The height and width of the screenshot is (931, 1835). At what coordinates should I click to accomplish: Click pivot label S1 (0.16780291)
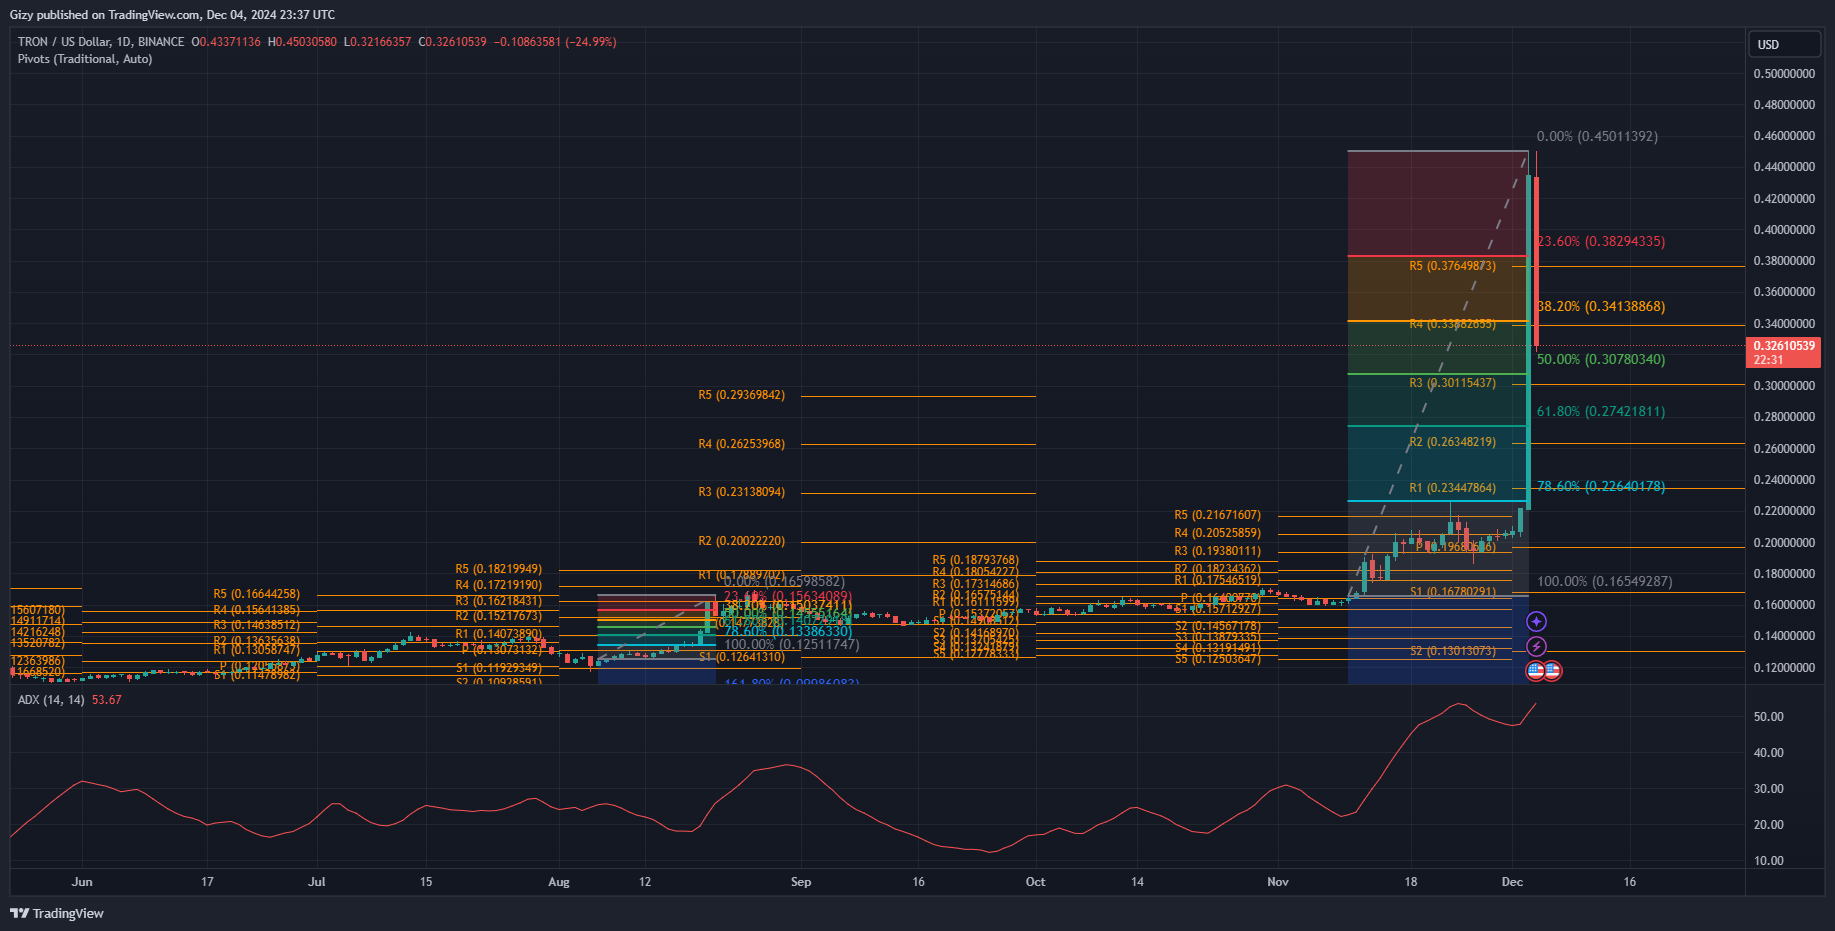[x=1452, y=592]
